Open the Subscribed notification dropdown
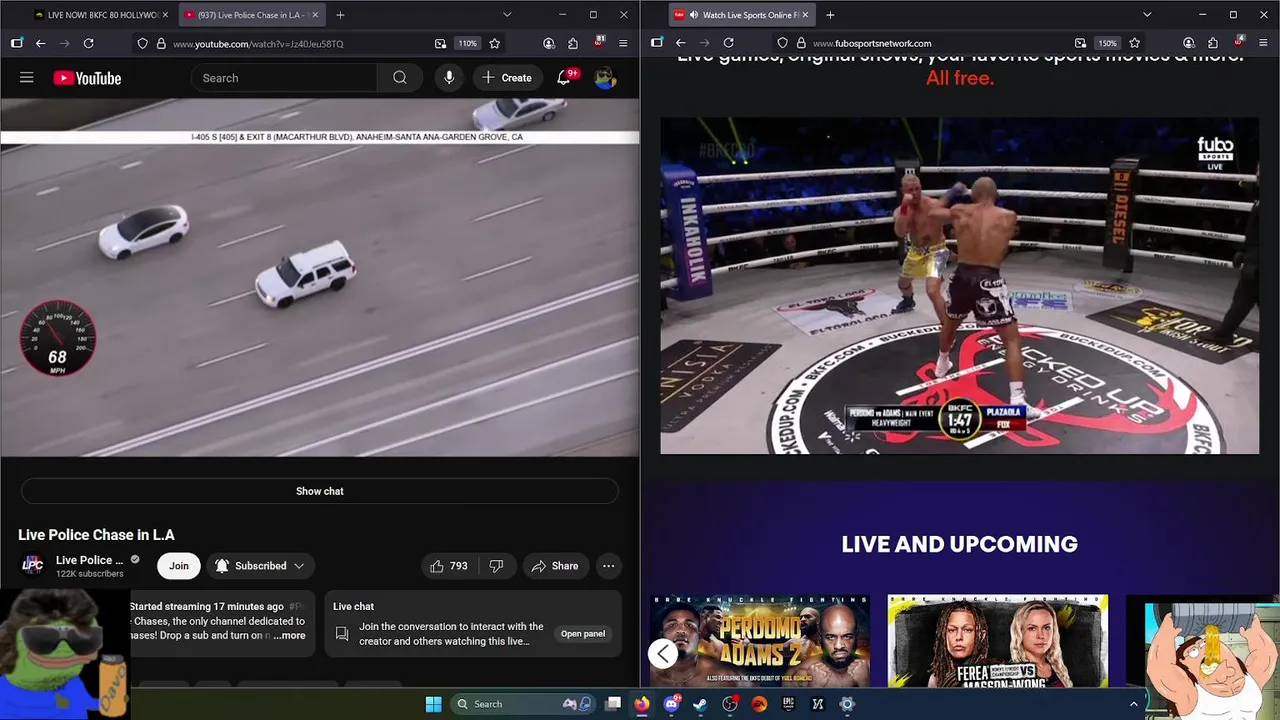The width and height of the screenshot is (1280, 720). click(259, 566)
